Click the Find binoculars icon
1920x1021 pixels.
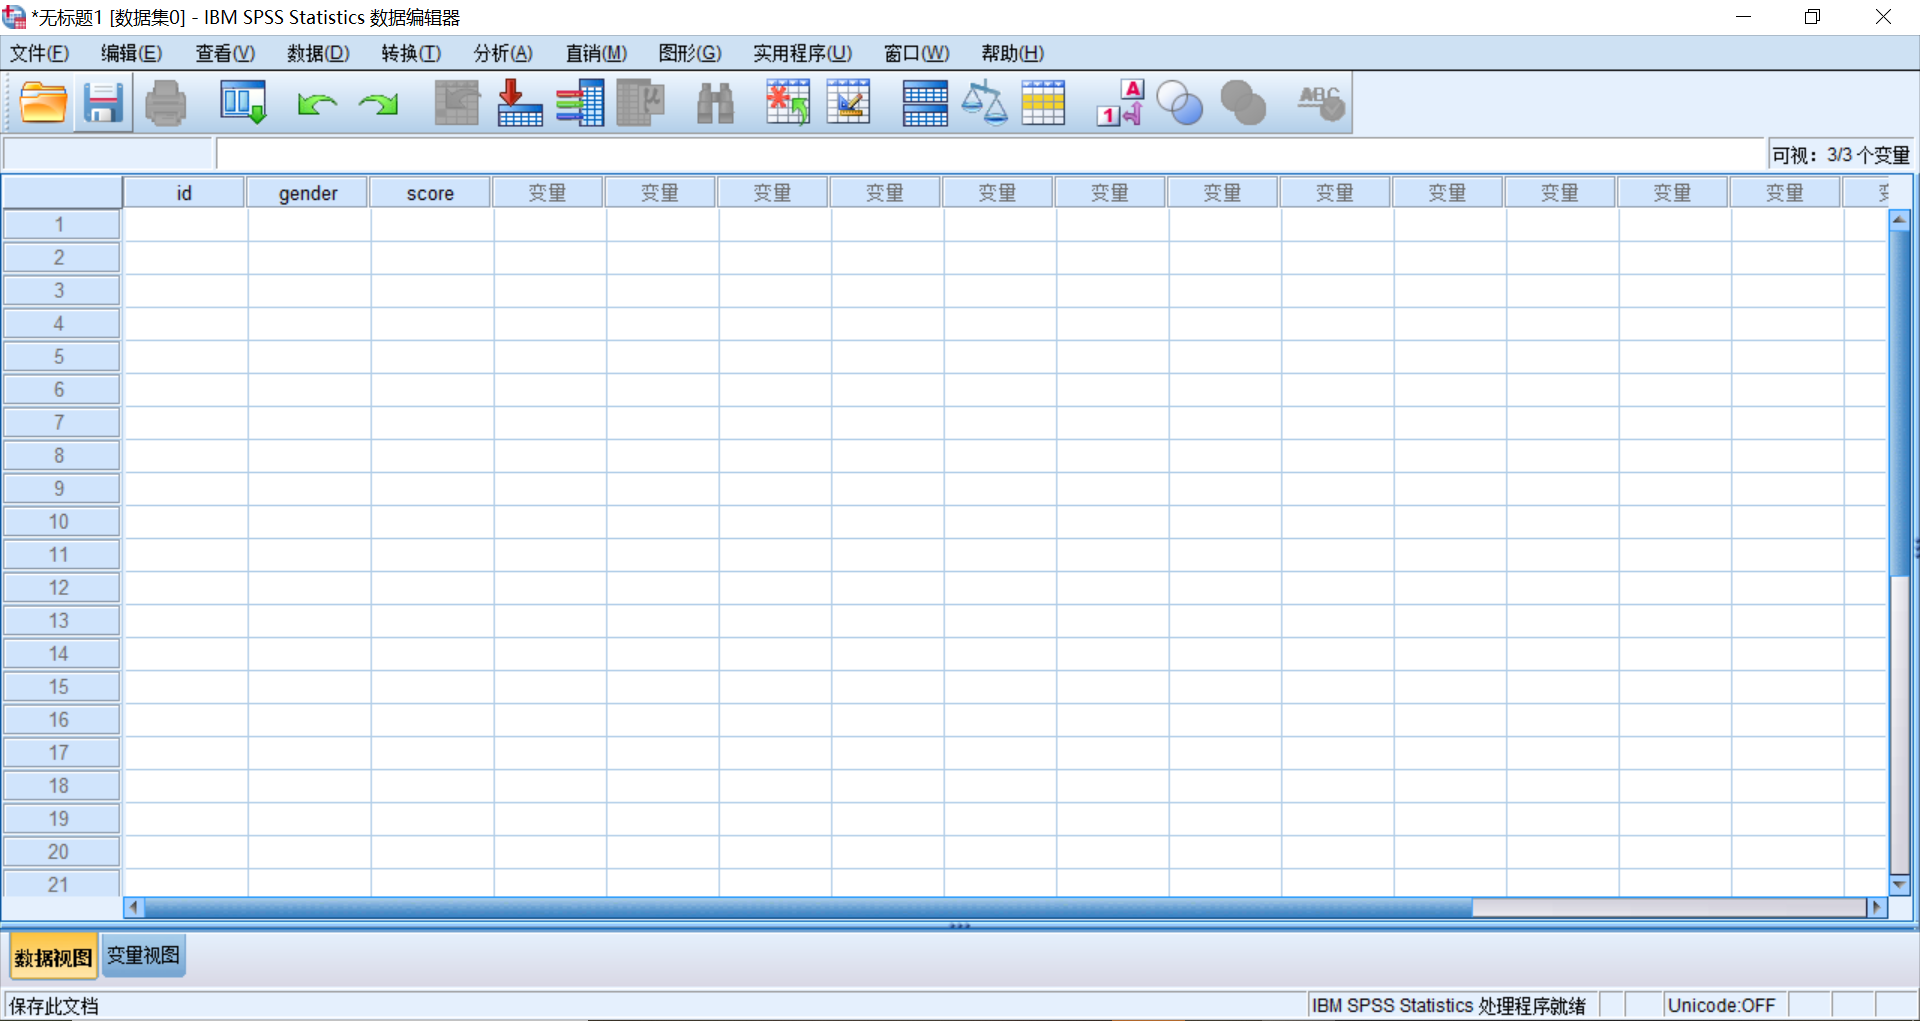tap(715, 103)
